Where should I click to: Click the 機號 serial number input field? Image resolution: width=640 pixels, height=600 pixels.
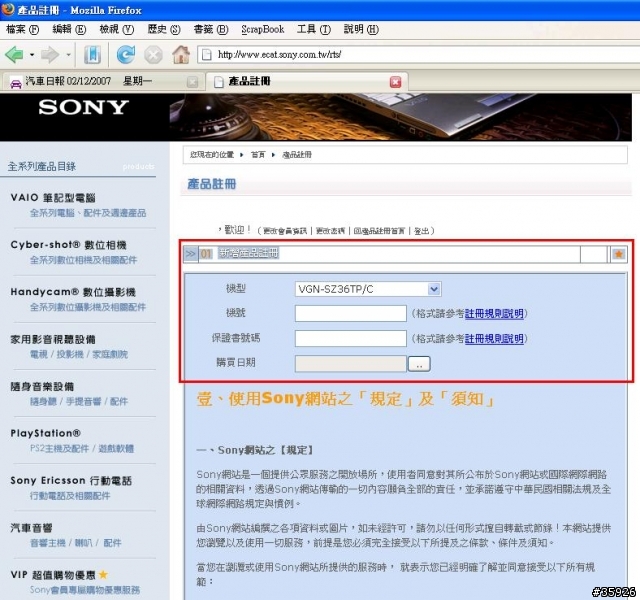tap(351, 313)
